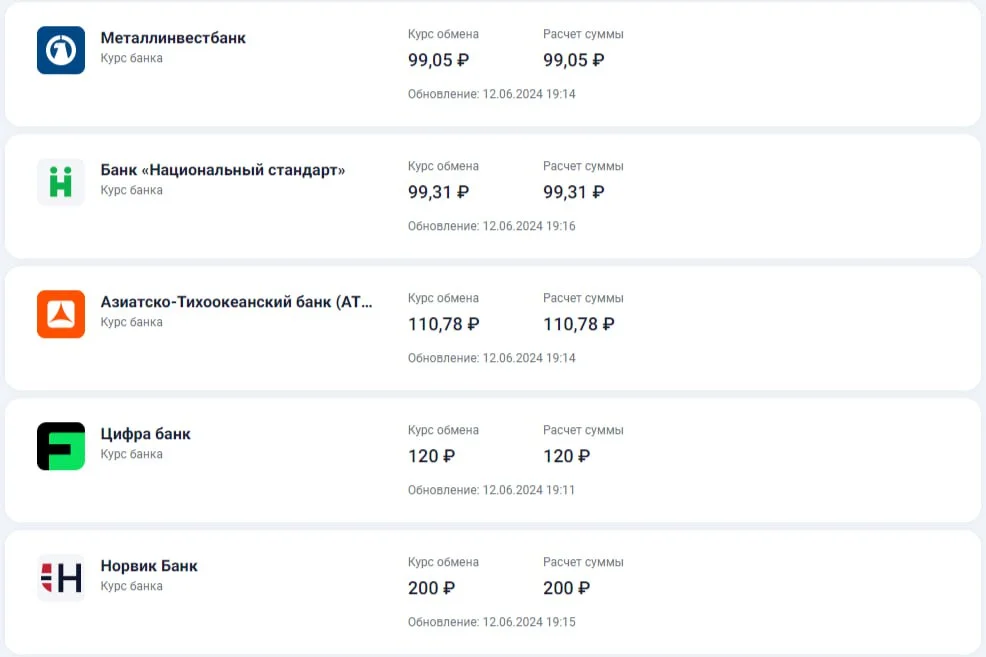Click the 99,05 ₽ exchange rate value
986x657 pixels.
click(x=438, y=60)
